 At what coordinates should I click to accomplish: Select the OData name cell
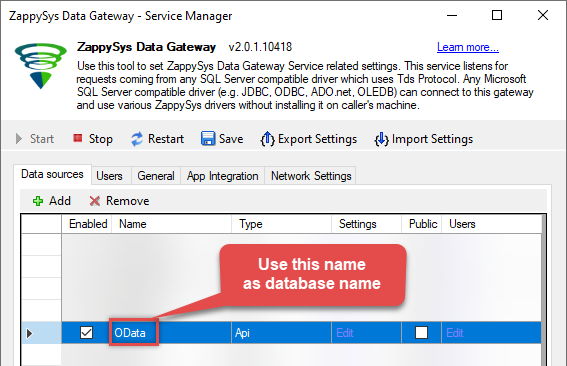[x=171, y=333]
